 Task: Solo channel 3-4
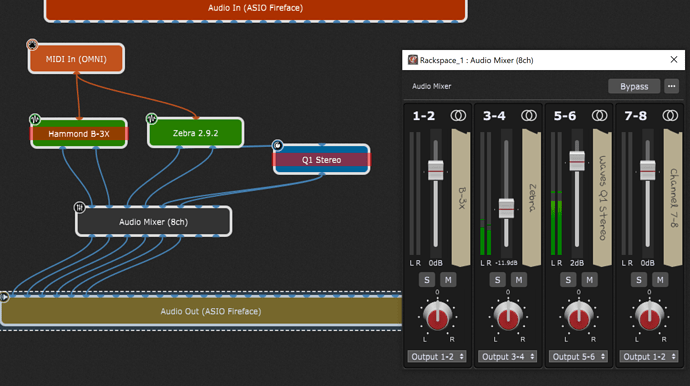(x=497, y=280)
